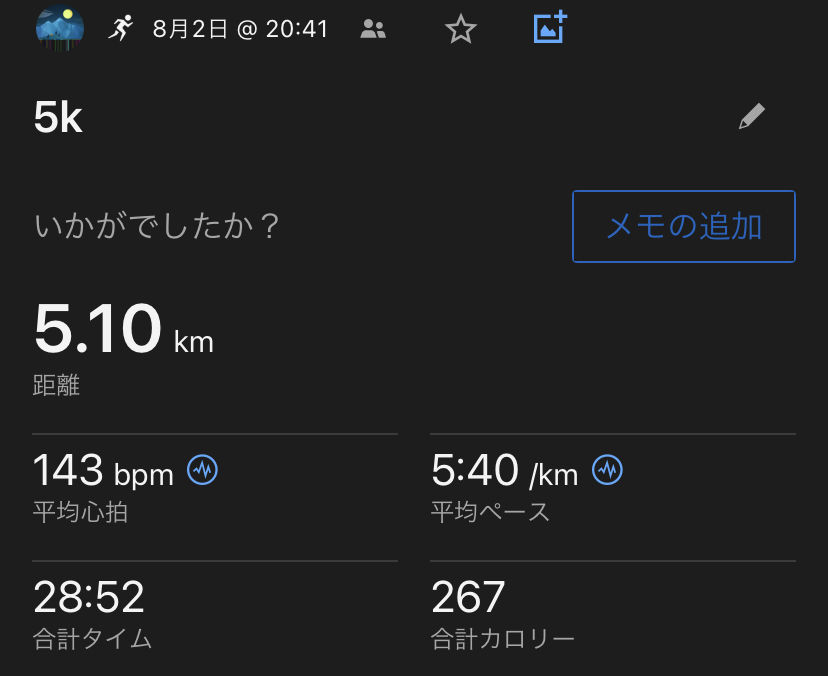
Task: Tap the profile avatar picture
Action: point(60,28)
